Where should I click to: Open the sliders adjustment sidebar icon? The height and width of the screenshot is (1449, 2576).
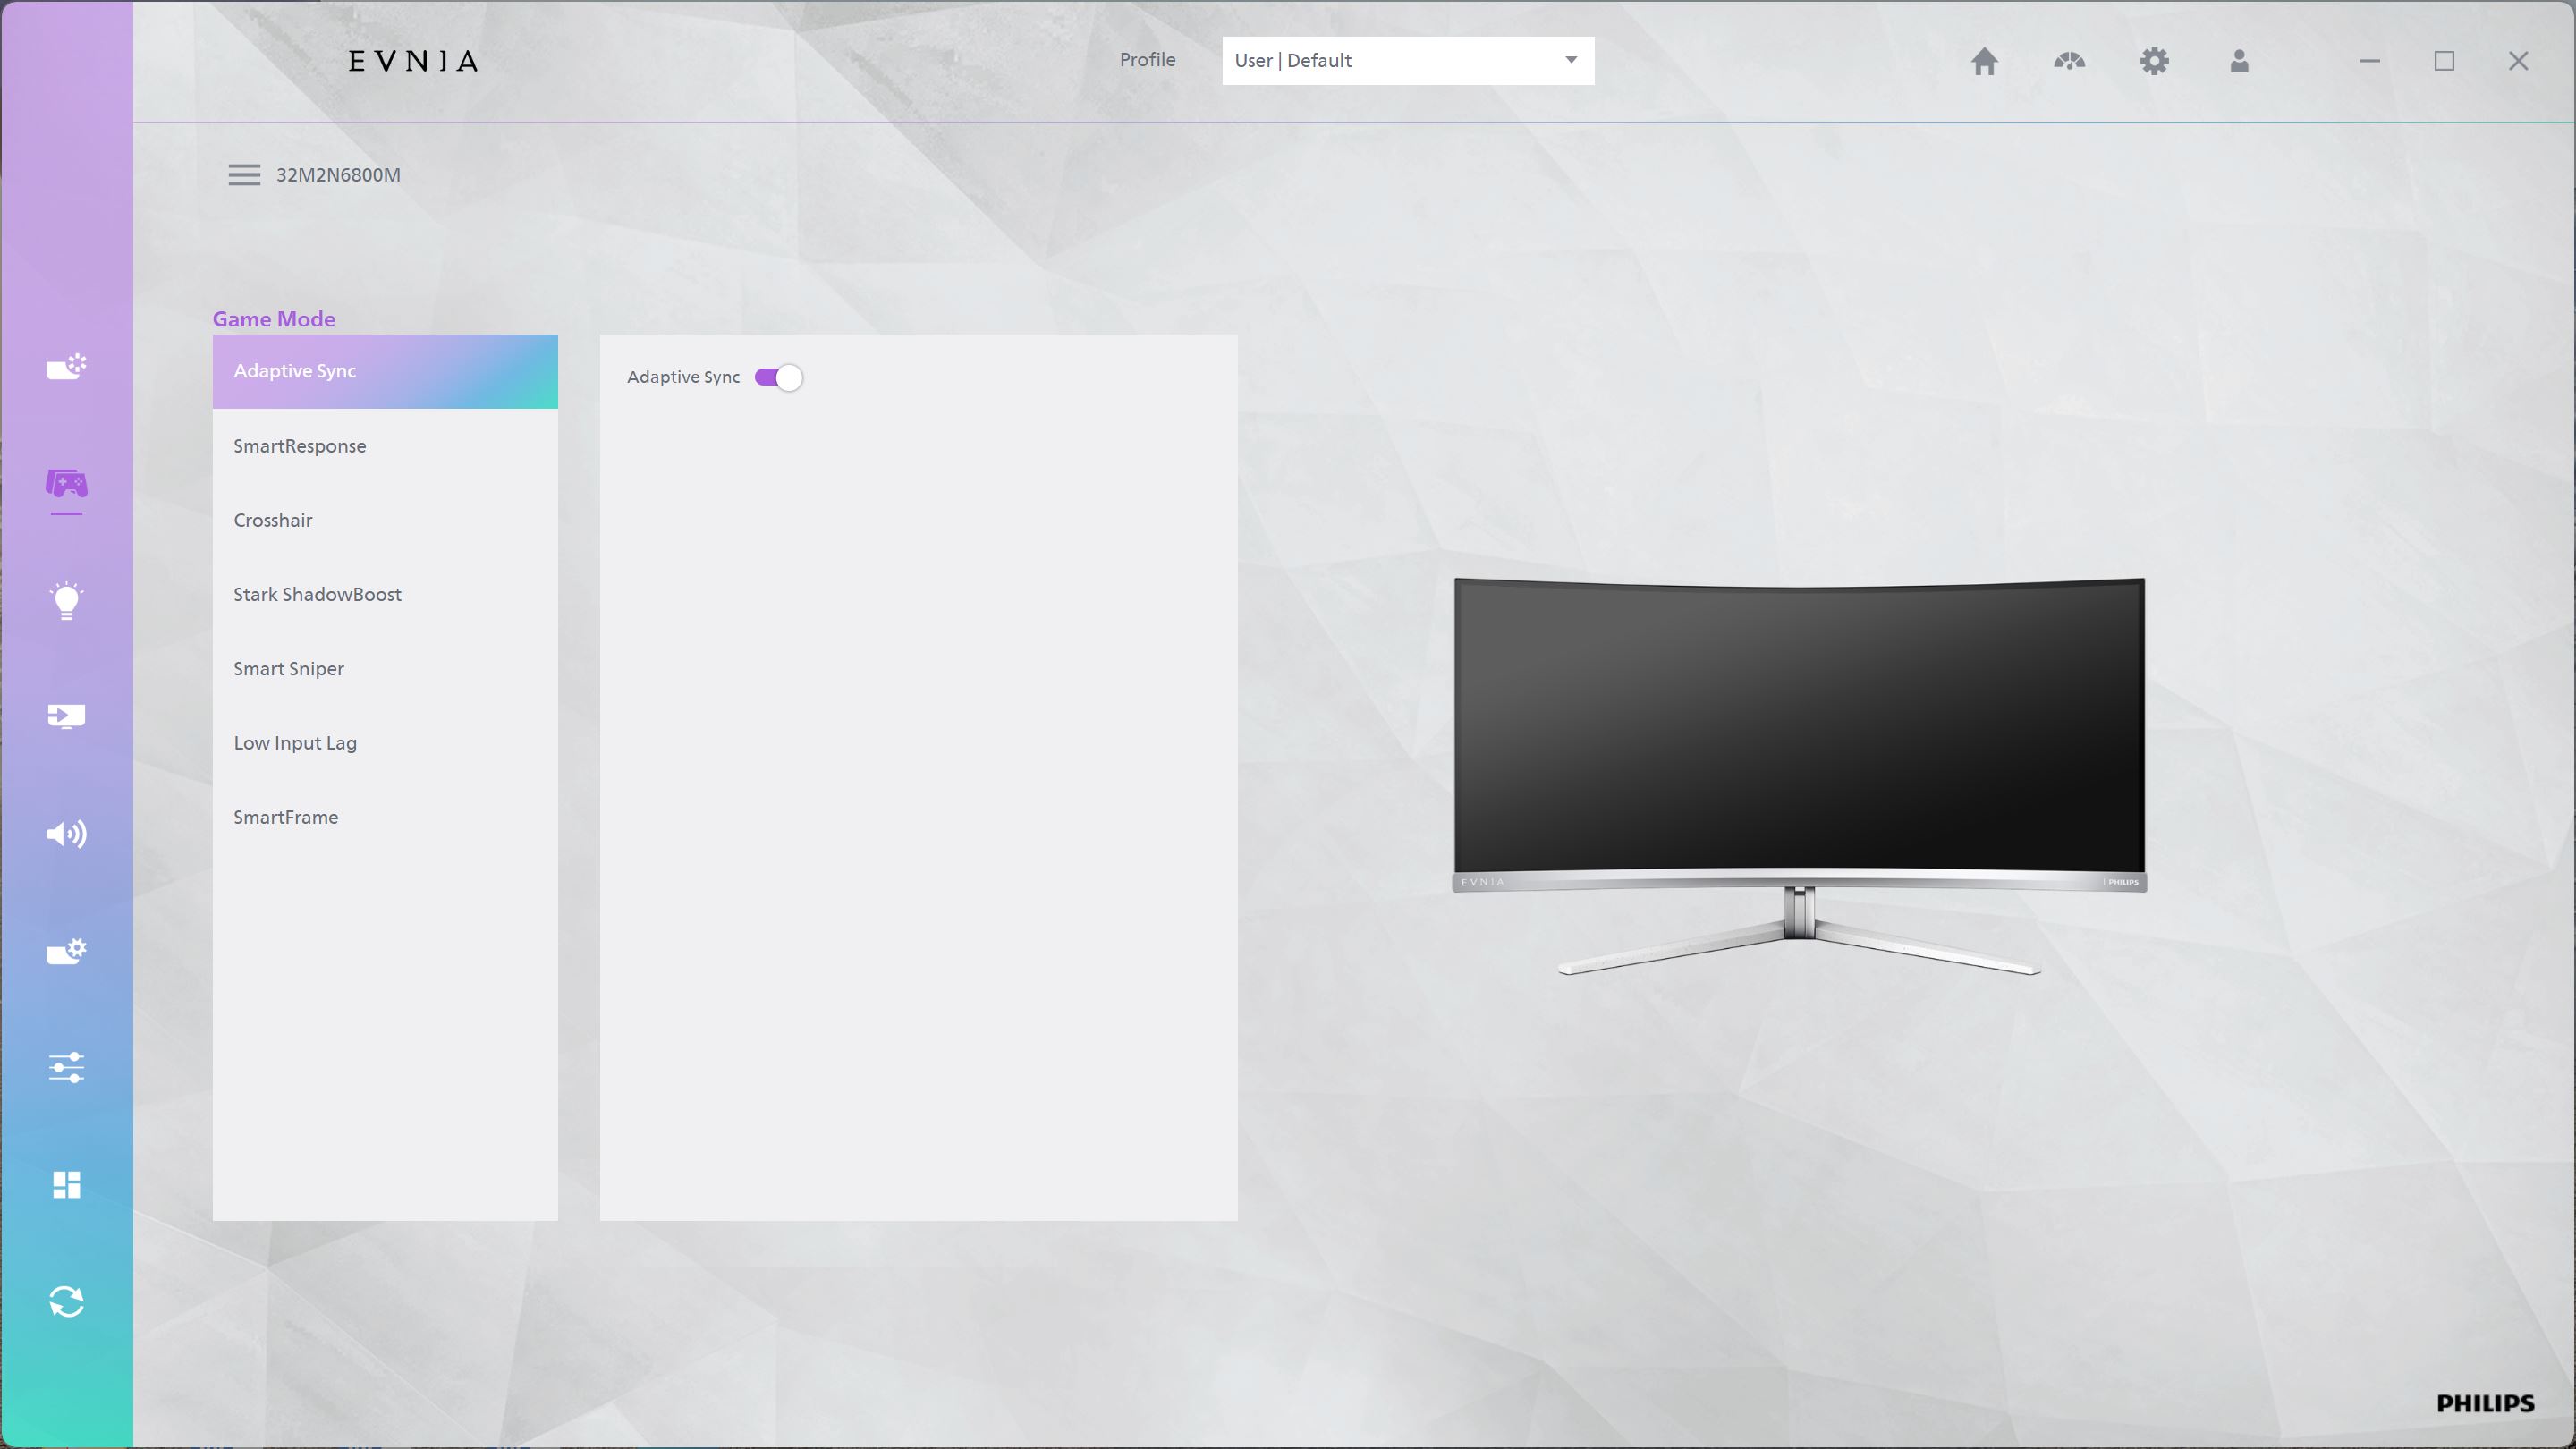[x=66, y=1067]
